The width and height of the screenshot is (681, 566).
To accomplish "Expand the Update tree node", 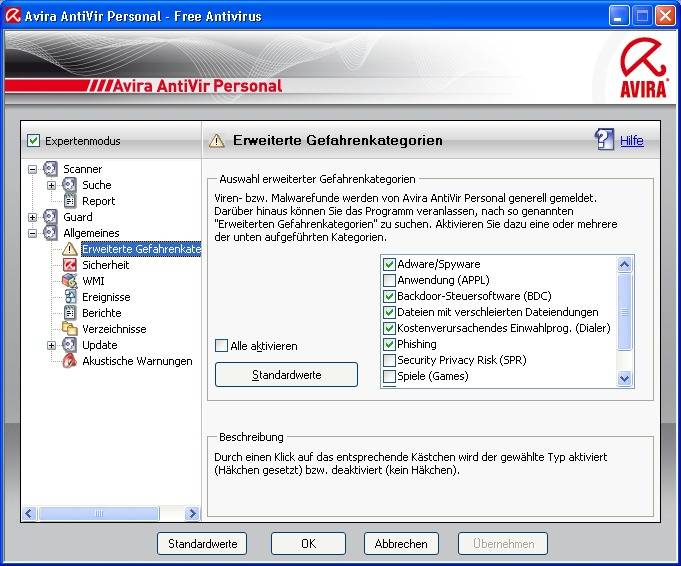I will 51,345.
